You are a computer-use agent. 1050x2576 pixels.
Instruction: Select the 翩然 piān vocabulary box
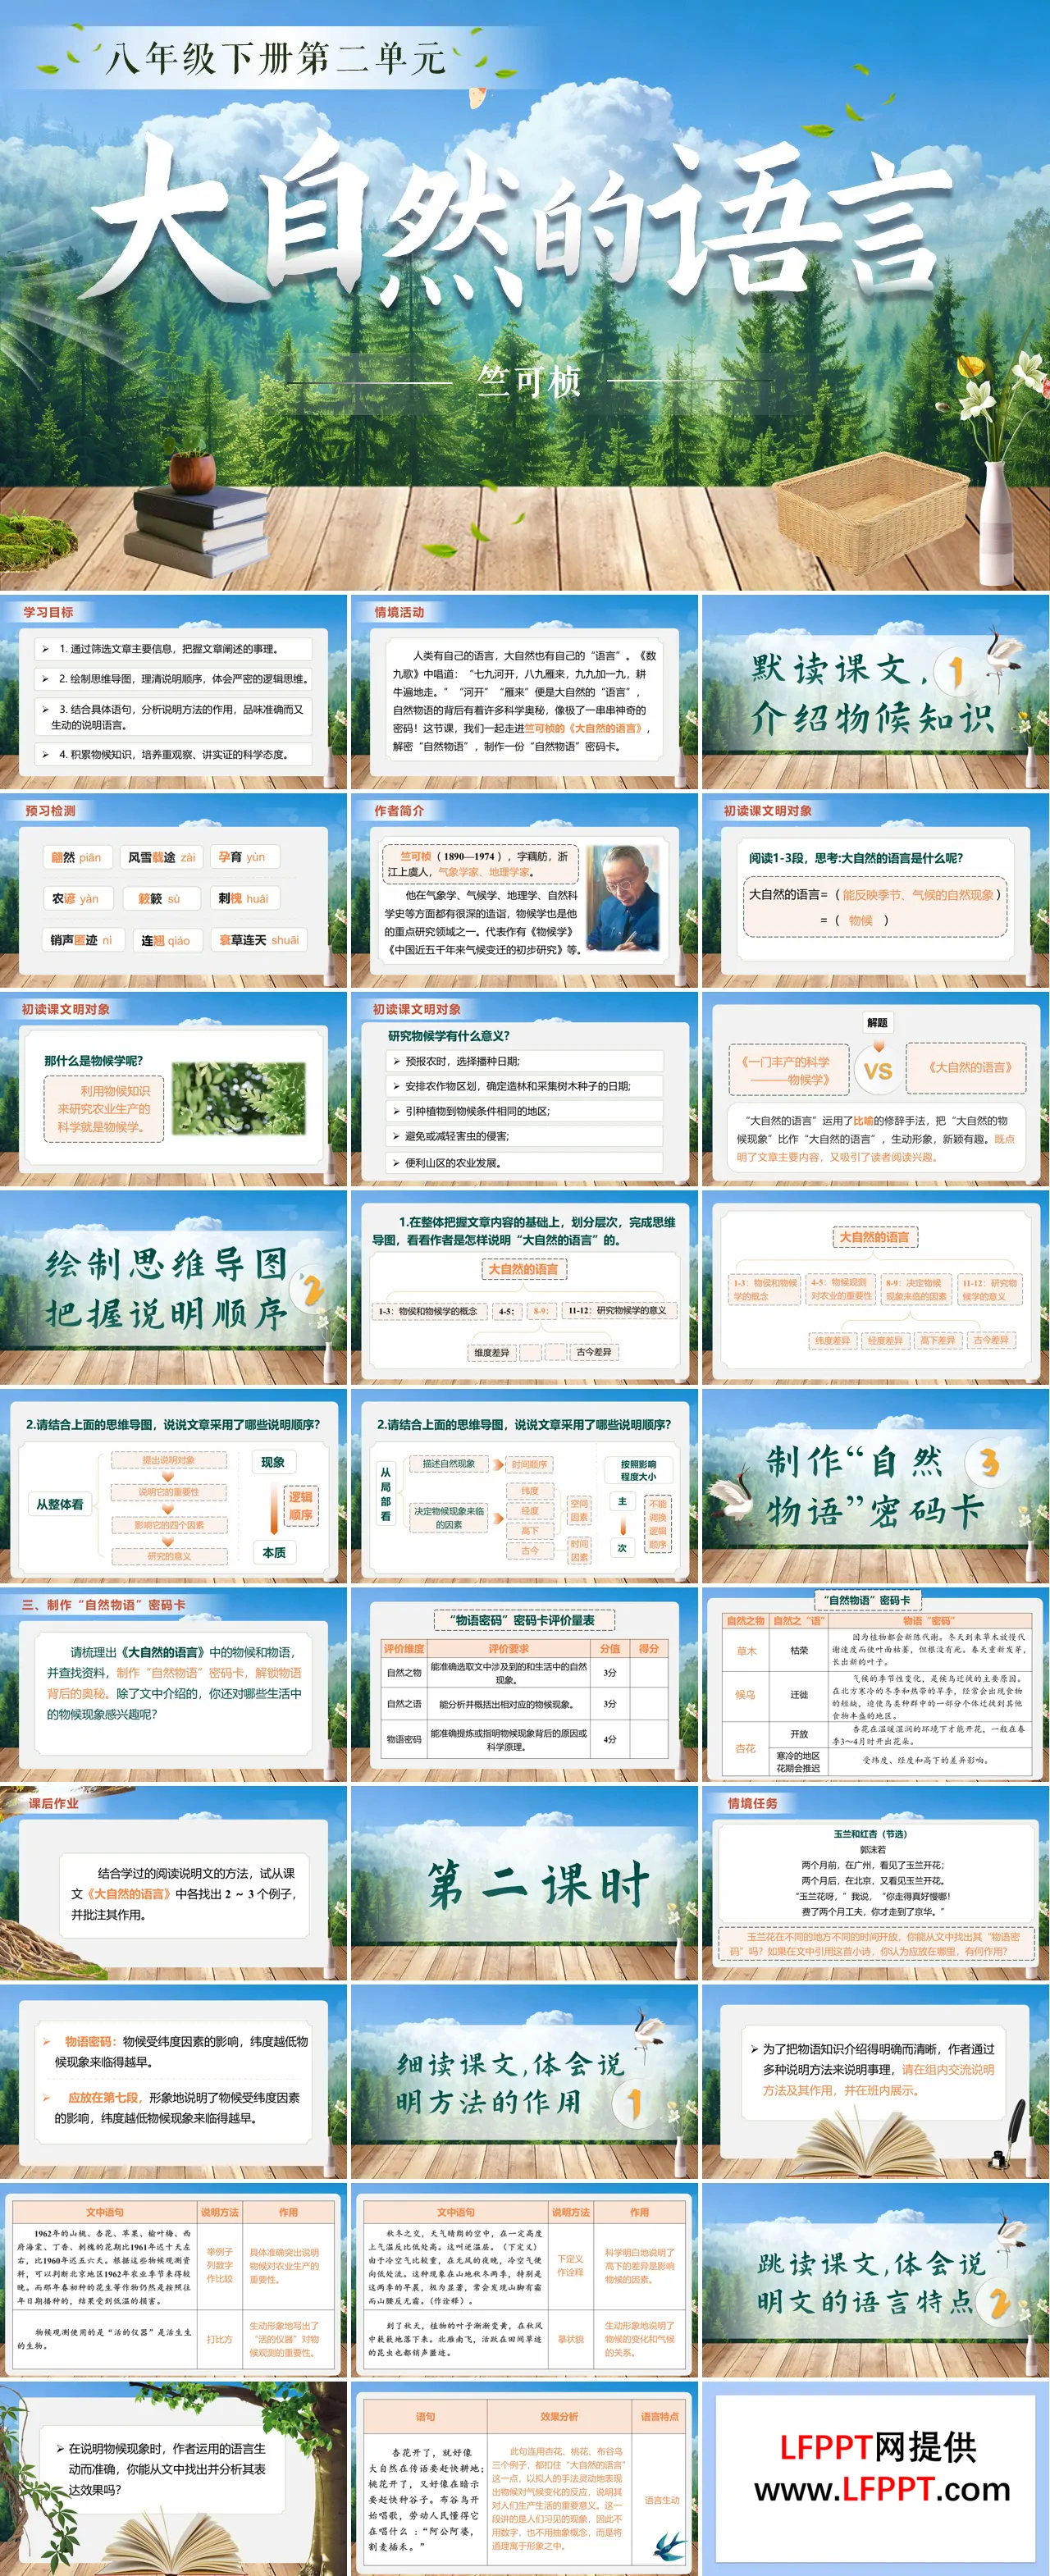click(x=77, y=857)
